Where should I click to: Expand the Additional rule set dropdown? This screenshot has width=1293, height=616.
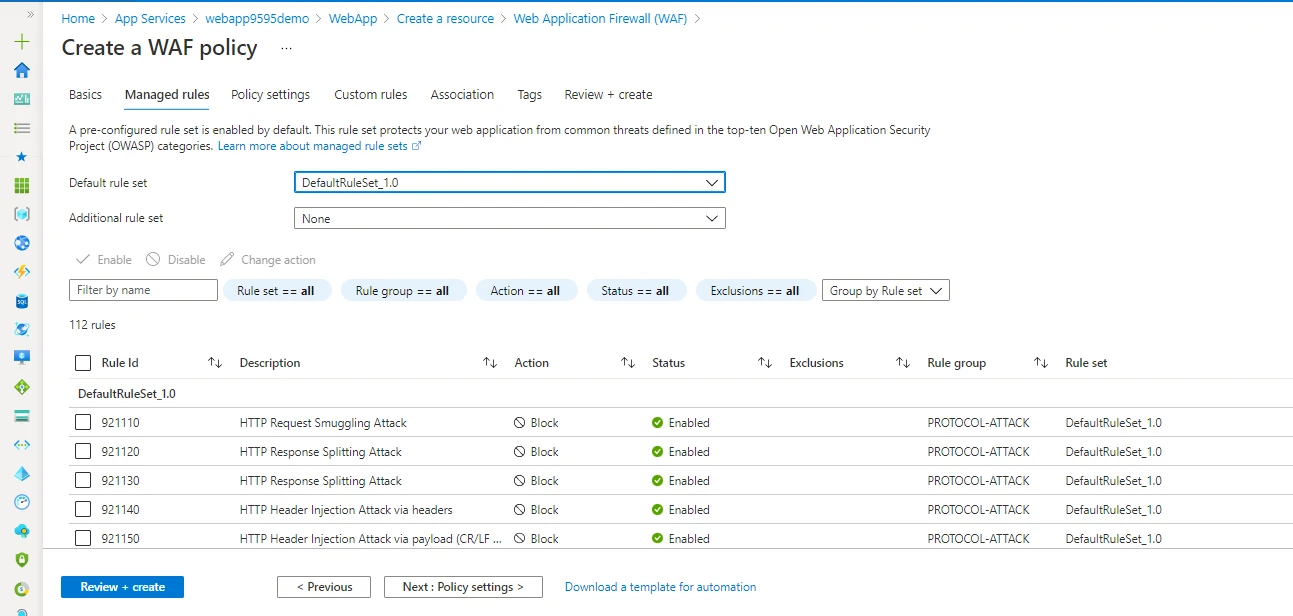tap(509, 219)
